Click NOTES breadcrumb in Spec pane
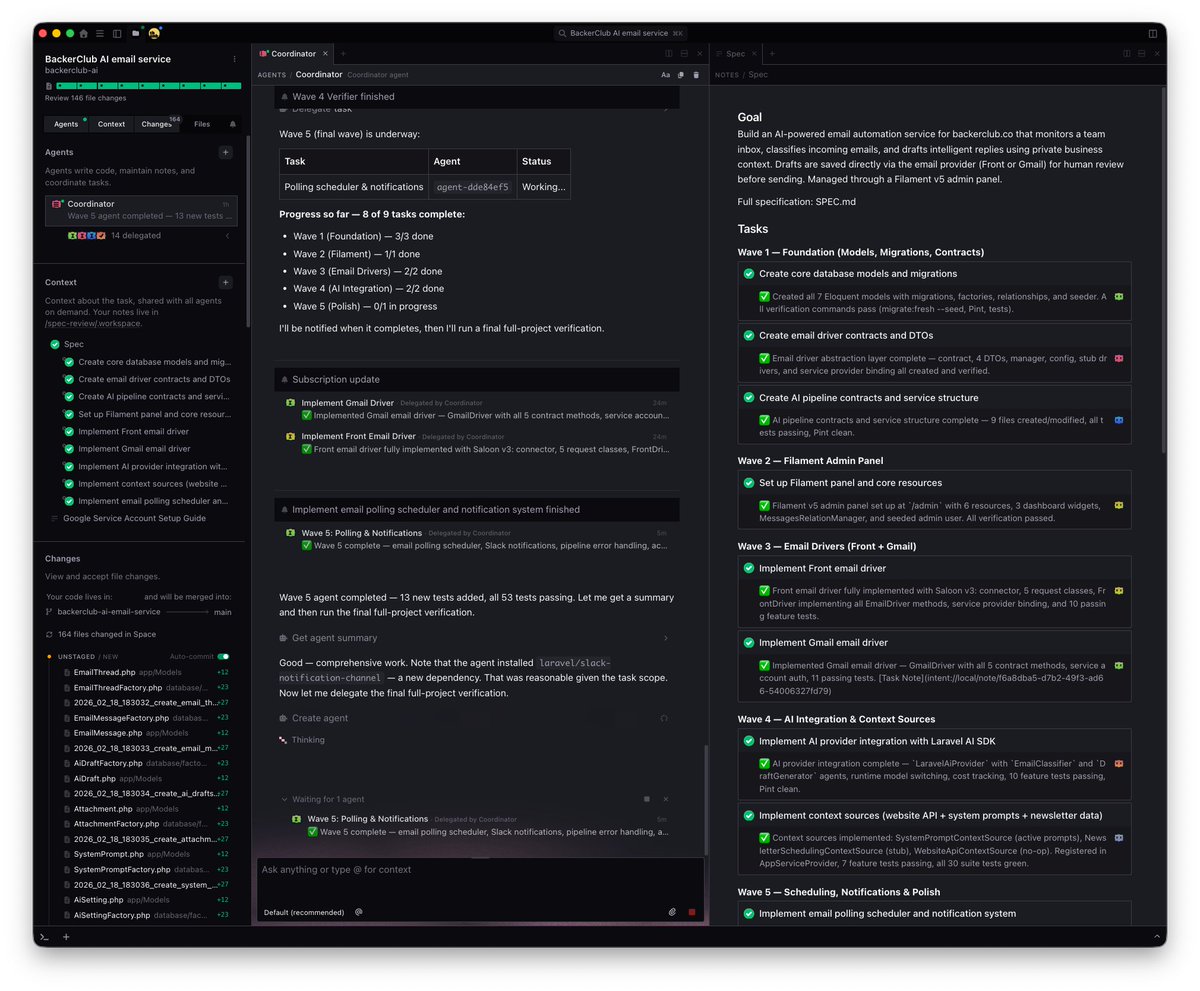Viewport: 1200px width, 991px height. [727, 75]
